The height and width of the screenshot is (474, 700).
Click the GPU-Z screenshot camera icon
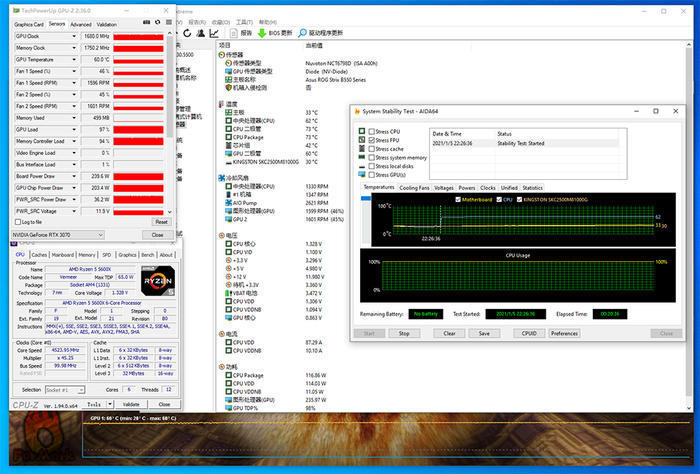[x=146, y=22]
